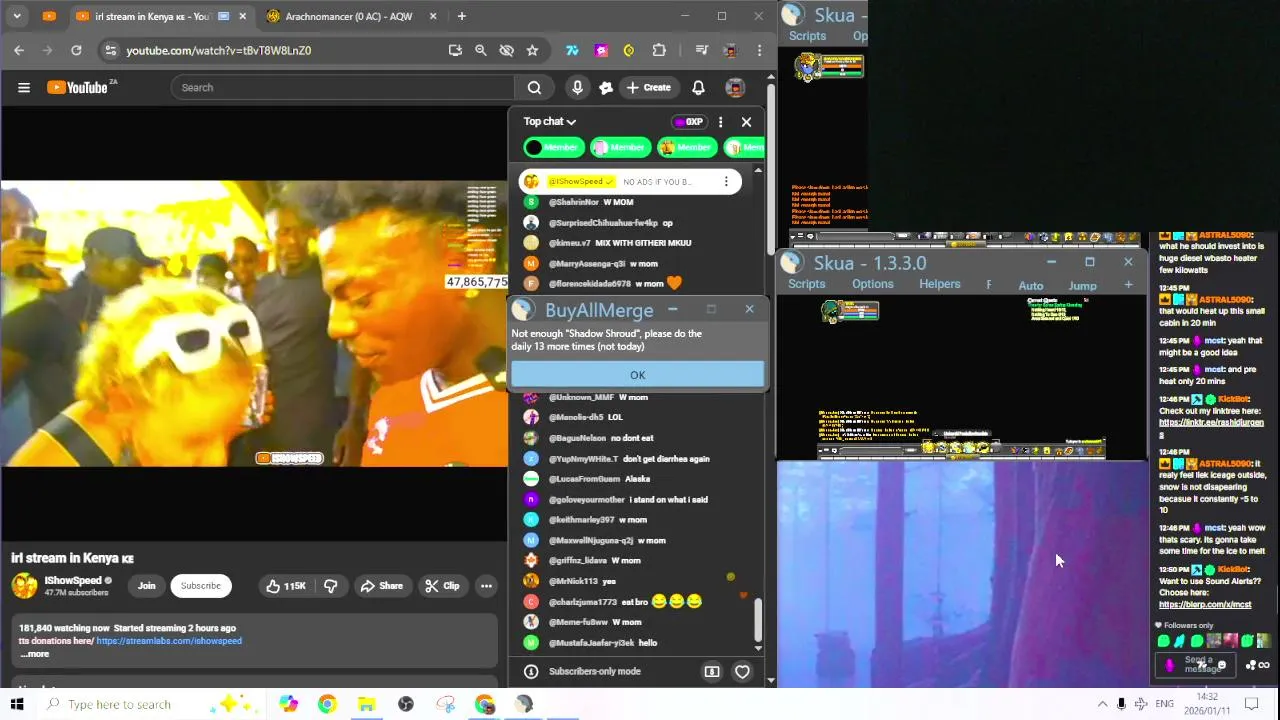Click the Create button
The width and height of the screenshot is (1280, 720).
pyautogui.click(x=648, y=87)
